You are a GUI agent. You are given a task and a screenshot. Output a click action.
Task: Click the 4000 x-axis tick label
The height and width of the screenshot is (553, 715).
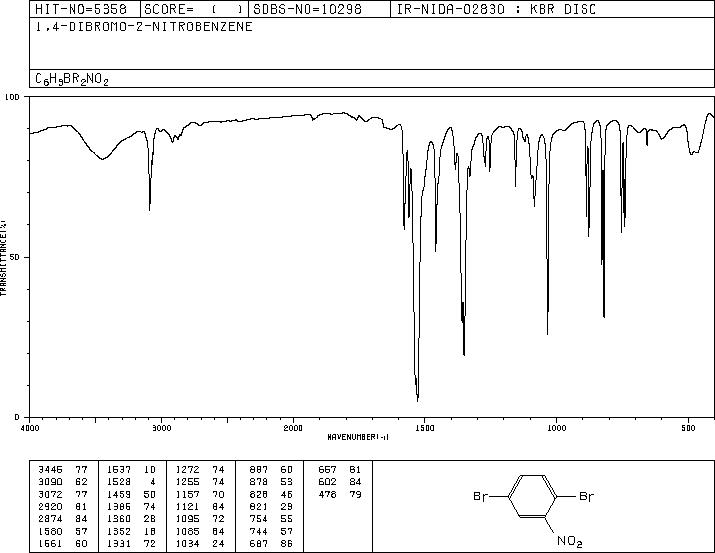[30, 428]
